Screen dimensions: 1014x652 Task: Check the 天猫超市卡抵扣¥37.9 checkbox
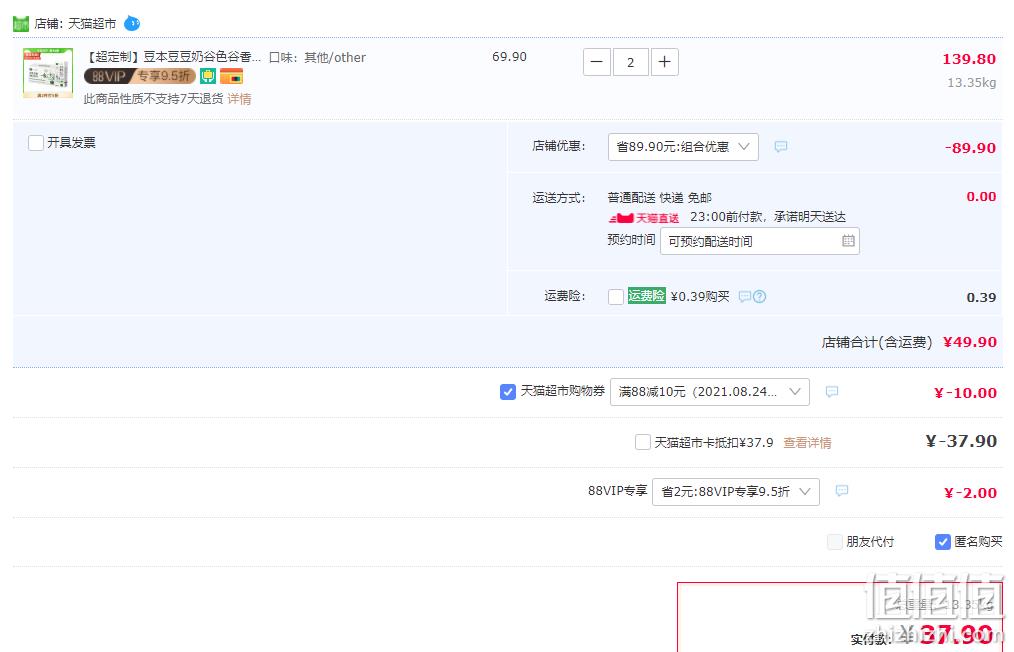(643, 442)
